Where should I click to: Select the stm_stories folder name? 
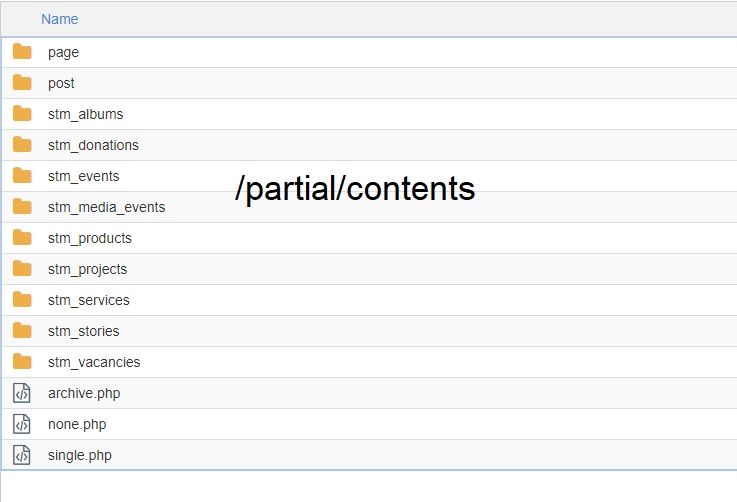84,331
